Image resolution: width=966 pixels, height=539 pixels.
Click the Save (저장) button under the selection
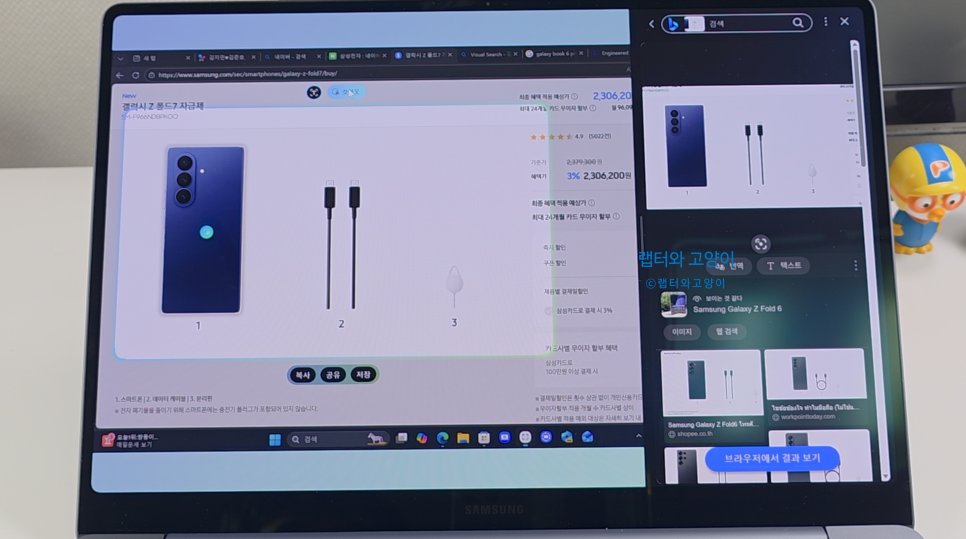tap(363, 375)
